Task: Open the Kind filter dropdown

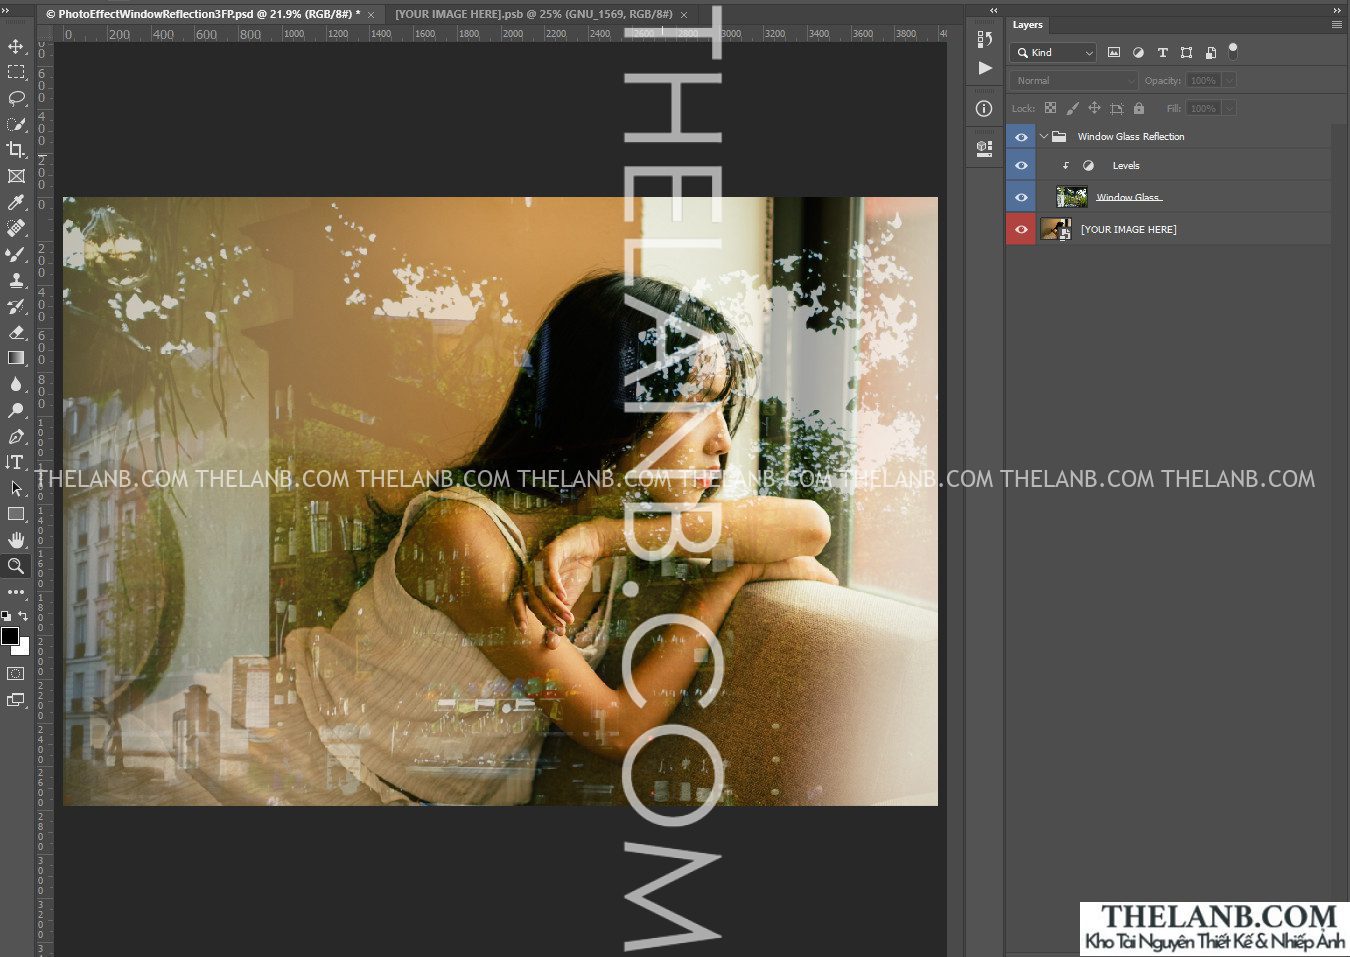Action: (1055, 53)
